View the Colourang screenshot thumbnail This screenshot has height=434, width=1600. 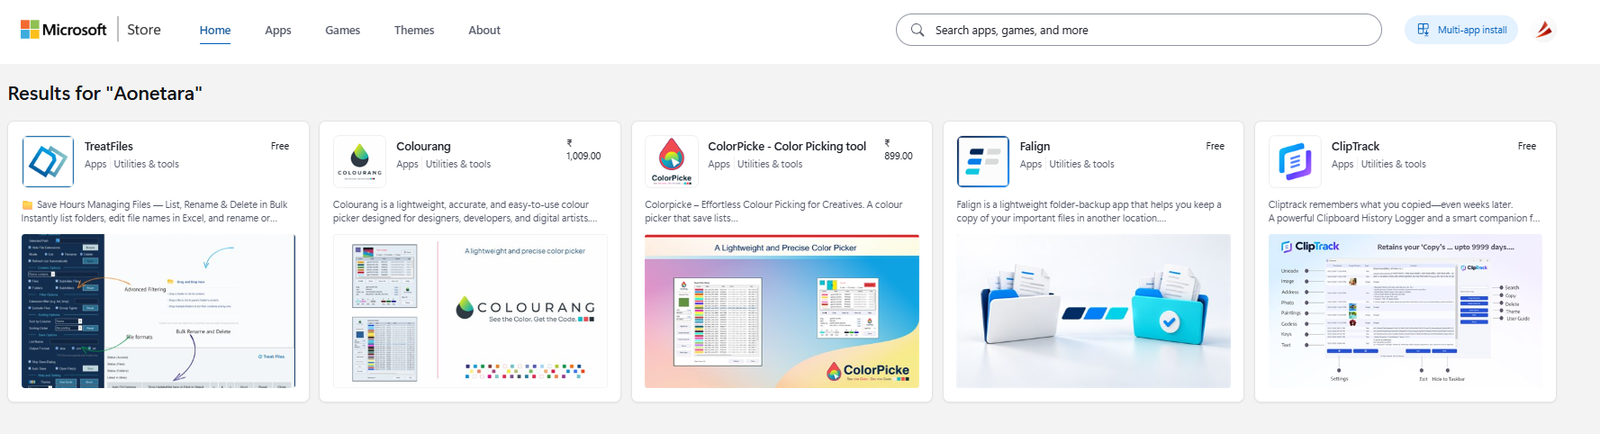470,311
